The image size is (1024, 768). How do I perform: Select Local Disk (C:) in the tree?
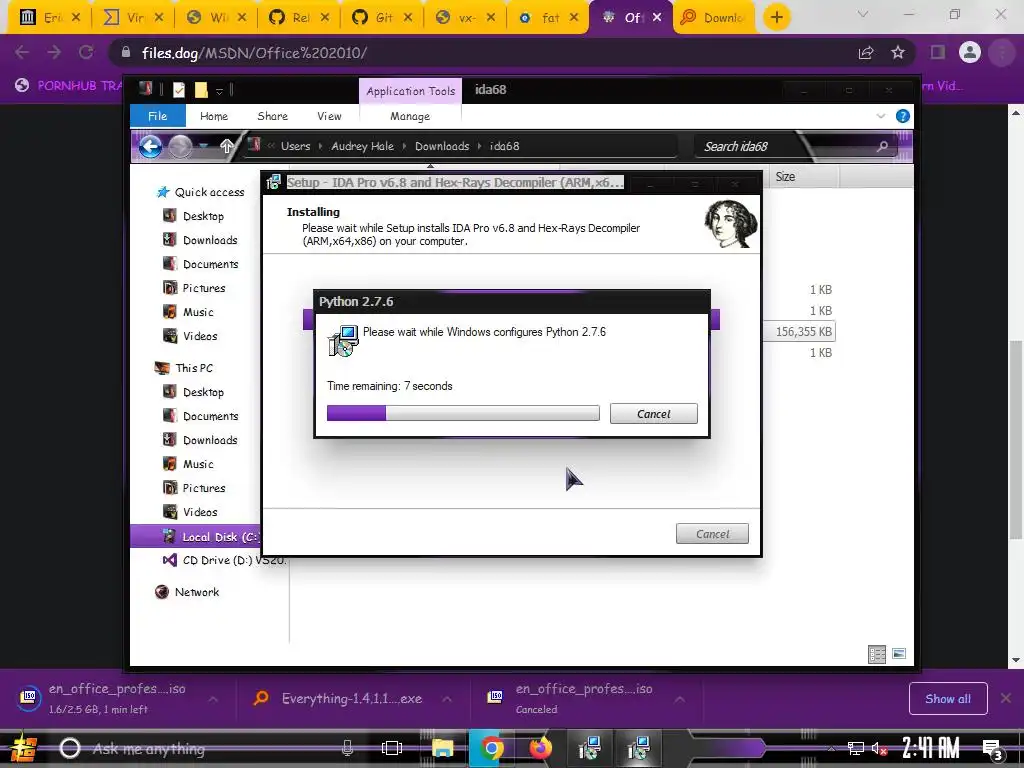click(196, 537)
